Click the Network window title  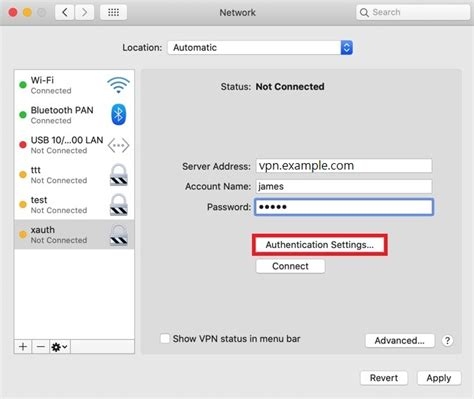tap(237, 13)
